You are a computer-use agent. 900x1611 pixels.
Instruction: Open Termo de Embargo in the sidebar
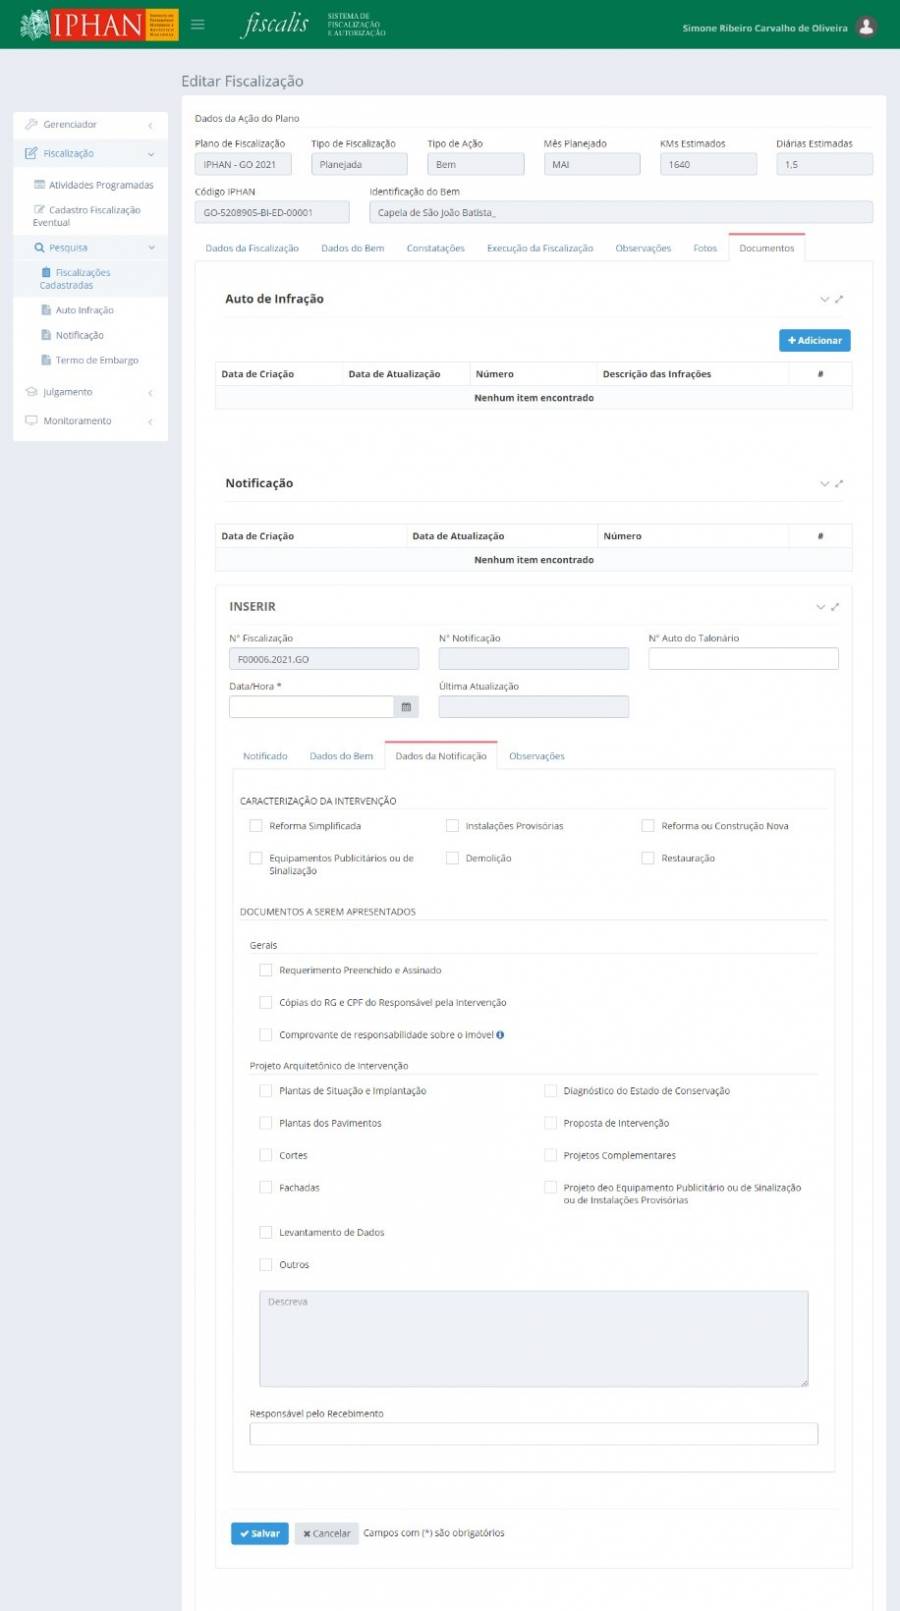(x=96, y=360)
